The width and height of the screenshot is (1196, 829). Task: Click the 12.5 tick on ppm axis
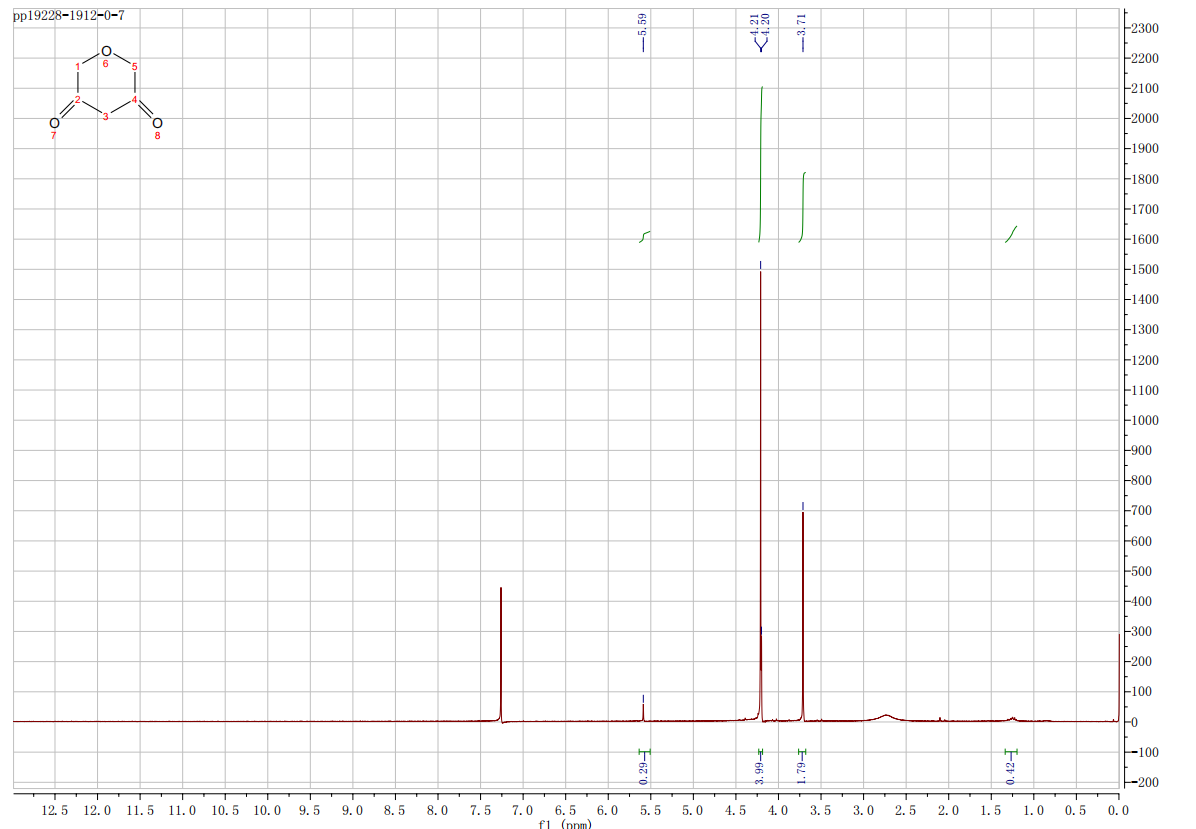tap(55, 807)
